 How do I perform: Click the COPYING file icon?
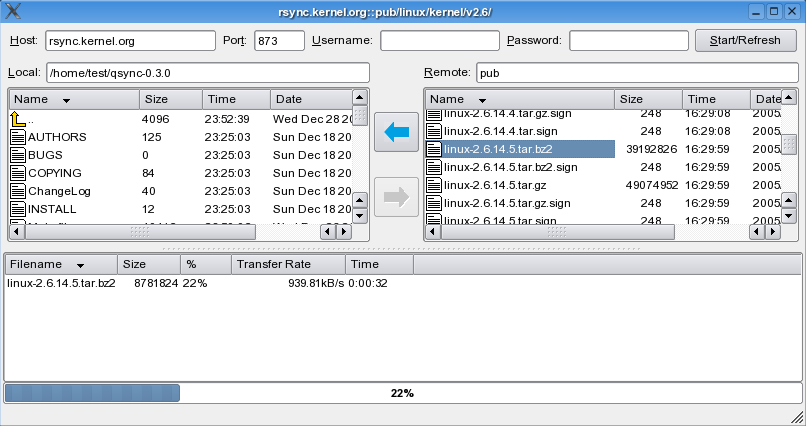pyautogui.click(x=18, y=173)
